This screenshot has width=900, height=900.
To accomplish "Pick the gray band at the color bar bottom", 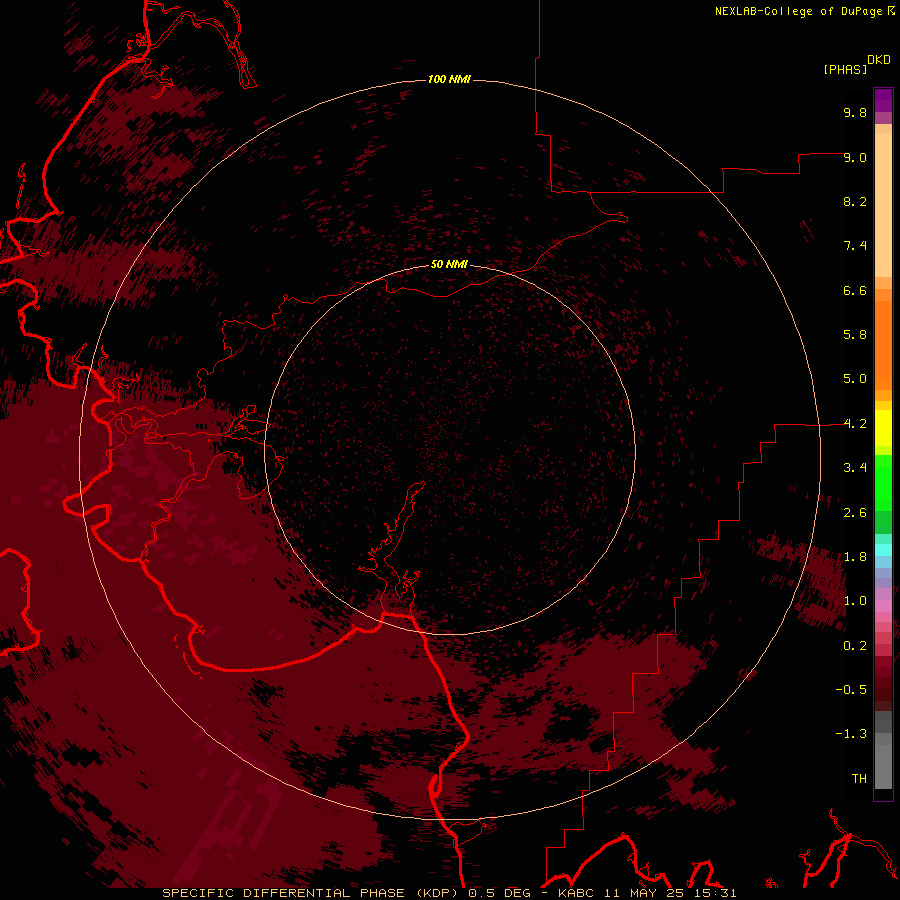I will [883, 766].
